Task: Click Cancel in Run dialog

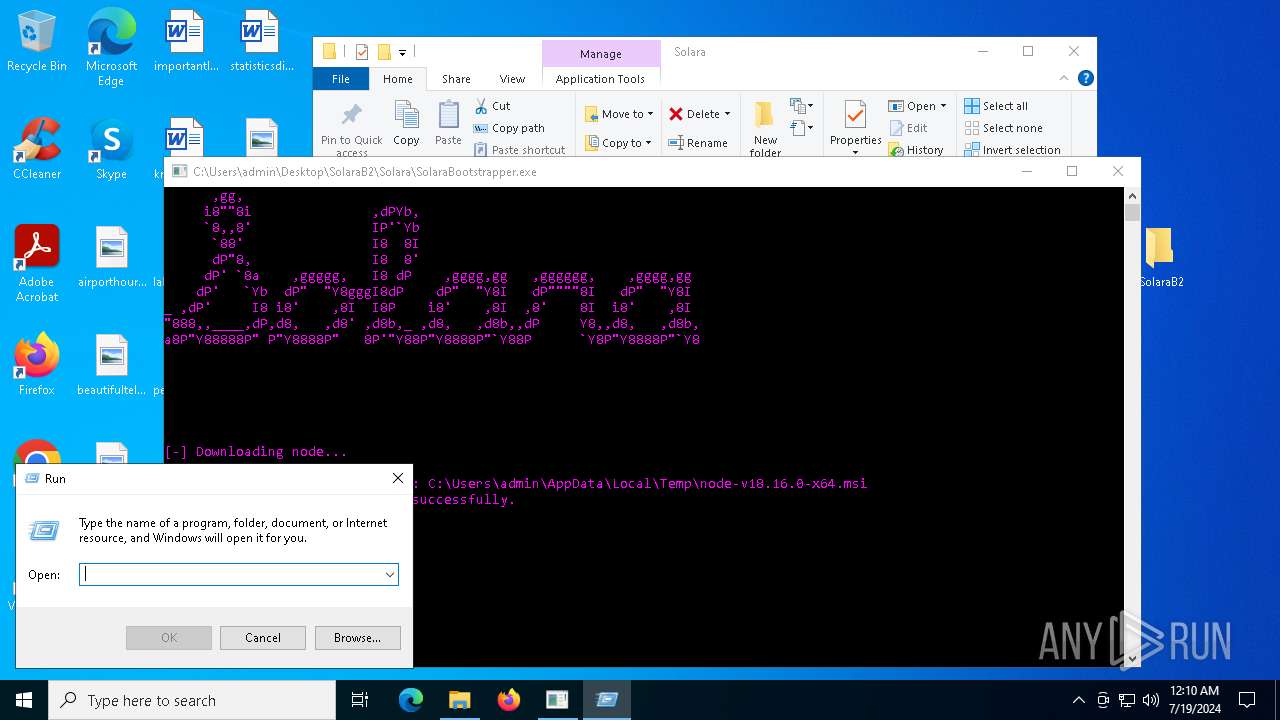Action: point(263,638)
